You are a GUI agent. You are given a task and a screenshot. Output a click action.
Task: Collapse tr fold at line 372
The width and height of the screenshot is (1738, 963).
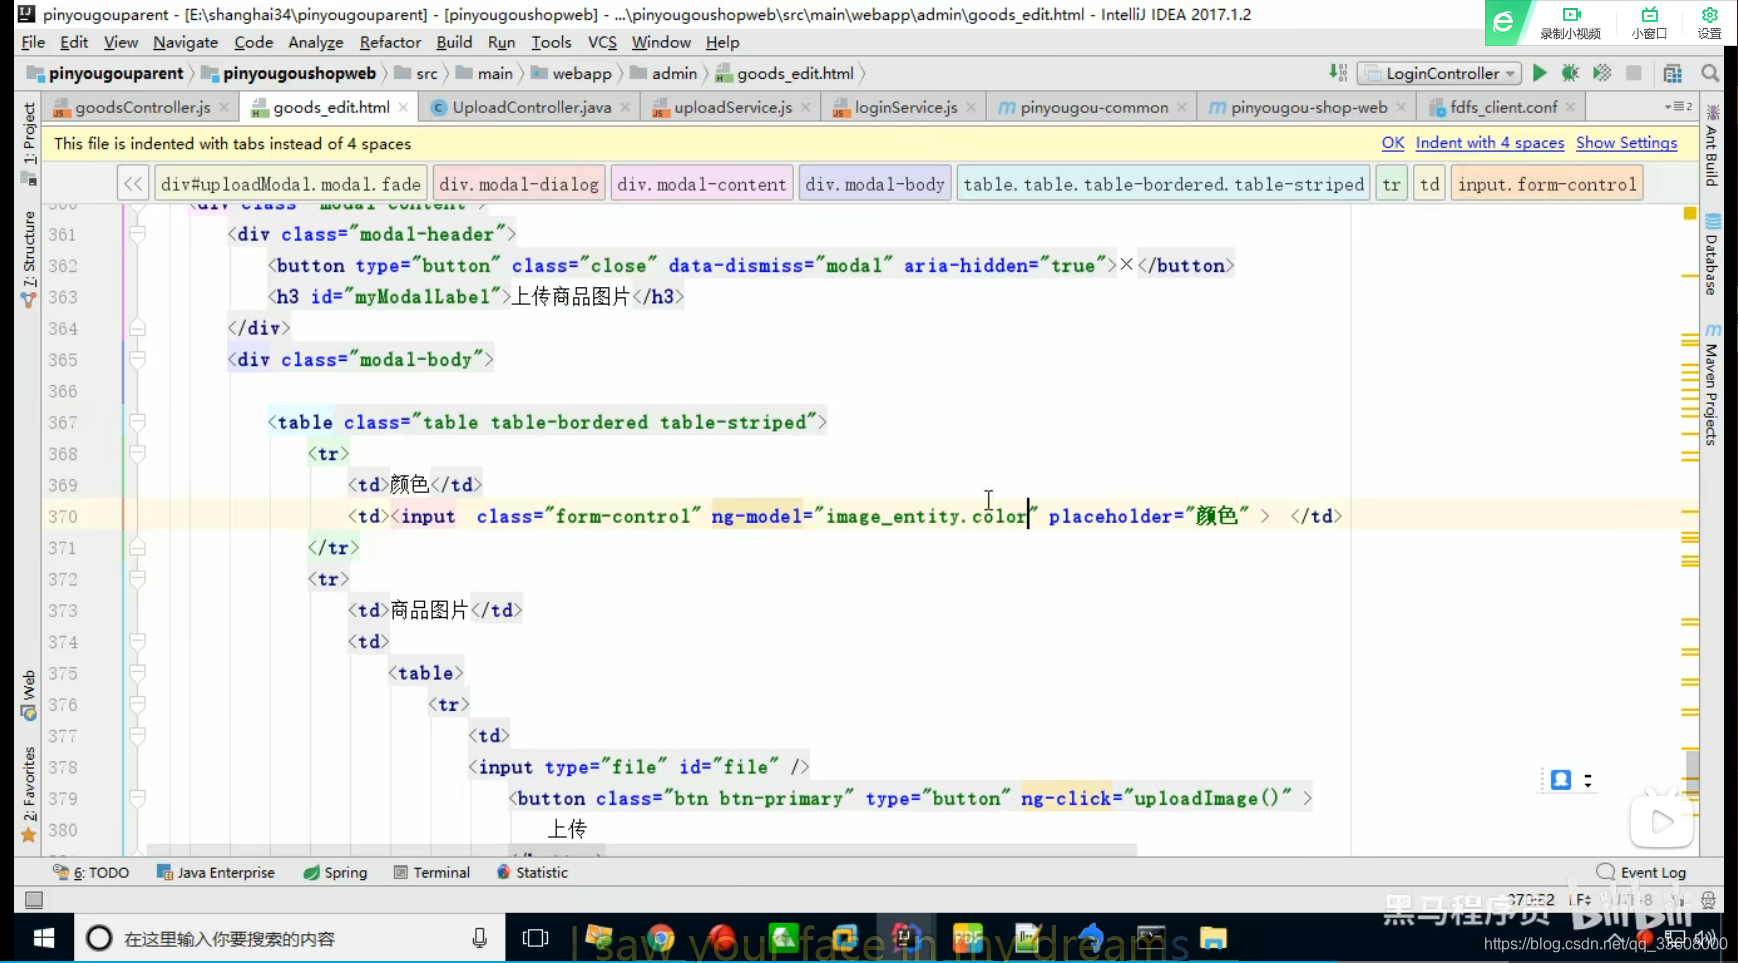point(138,579)
